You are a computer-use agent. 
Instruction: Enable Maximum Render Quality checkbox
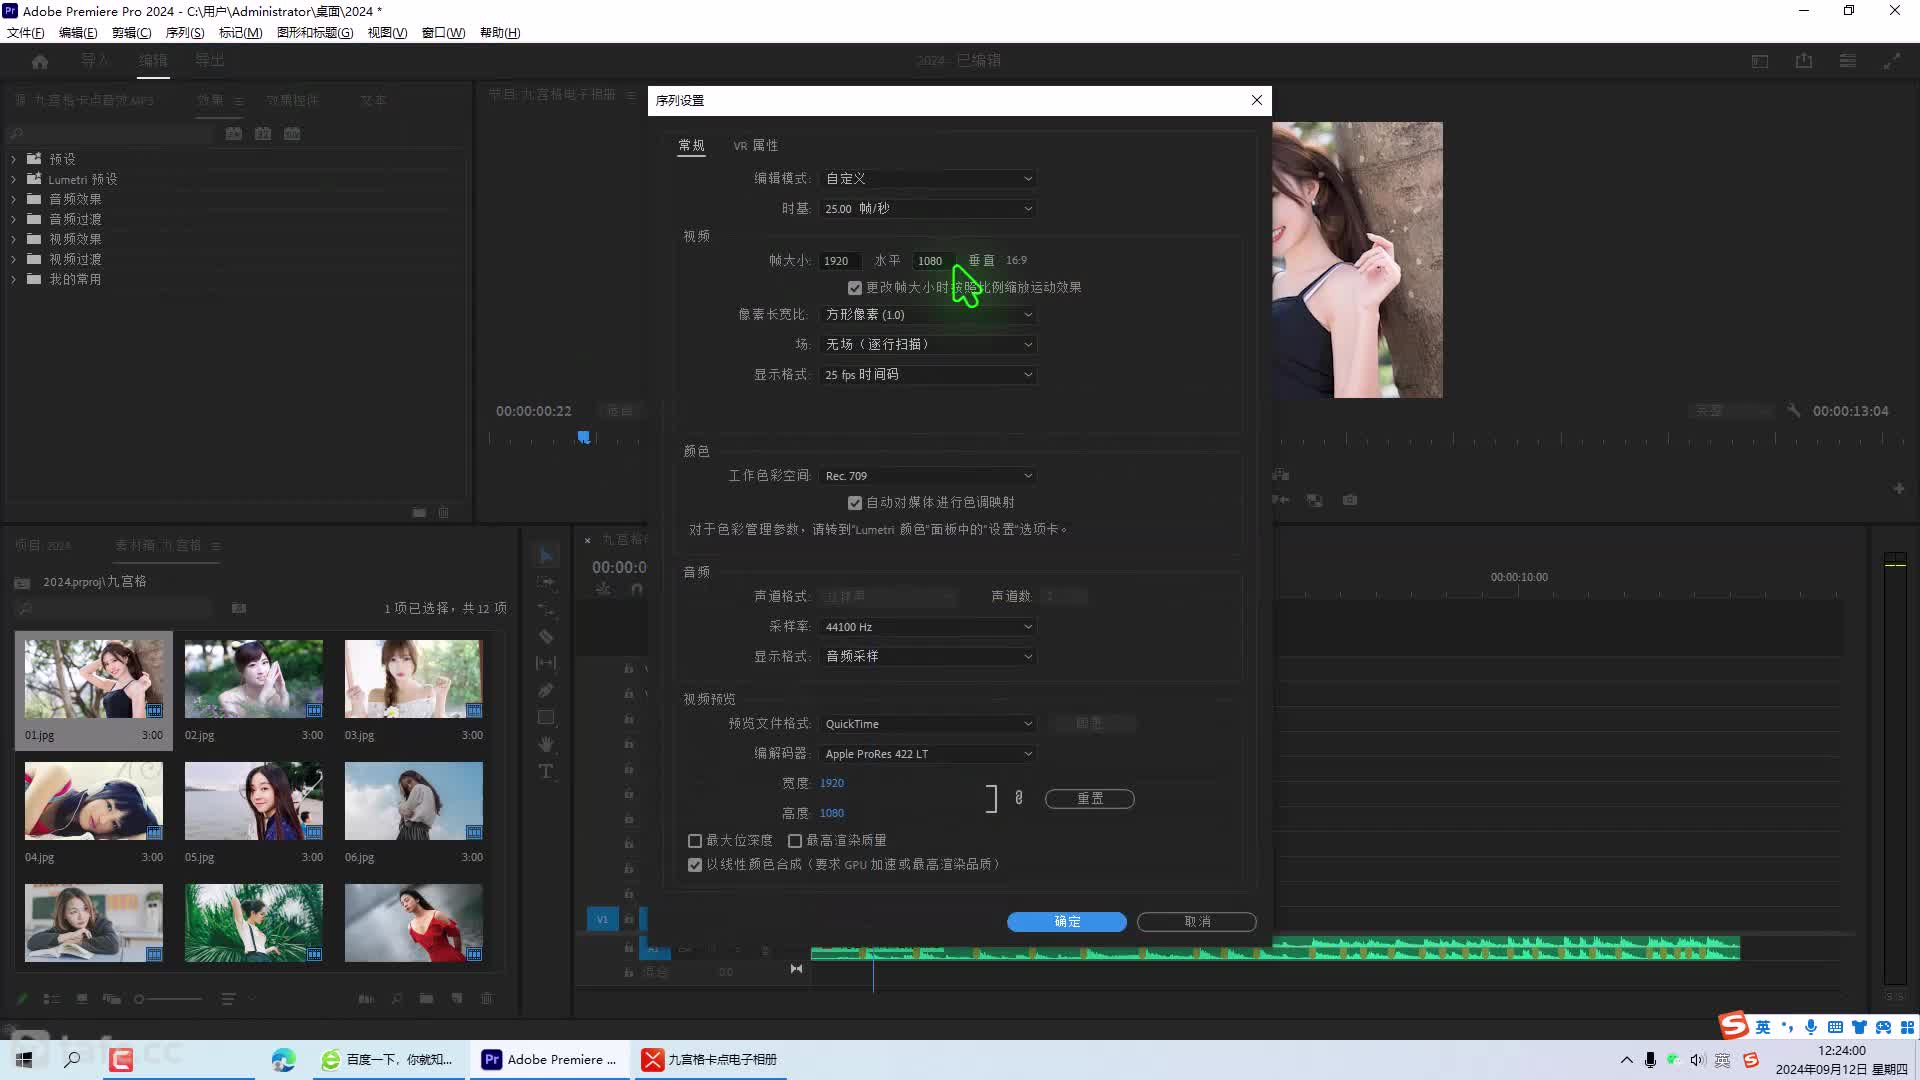coord(795,841)
